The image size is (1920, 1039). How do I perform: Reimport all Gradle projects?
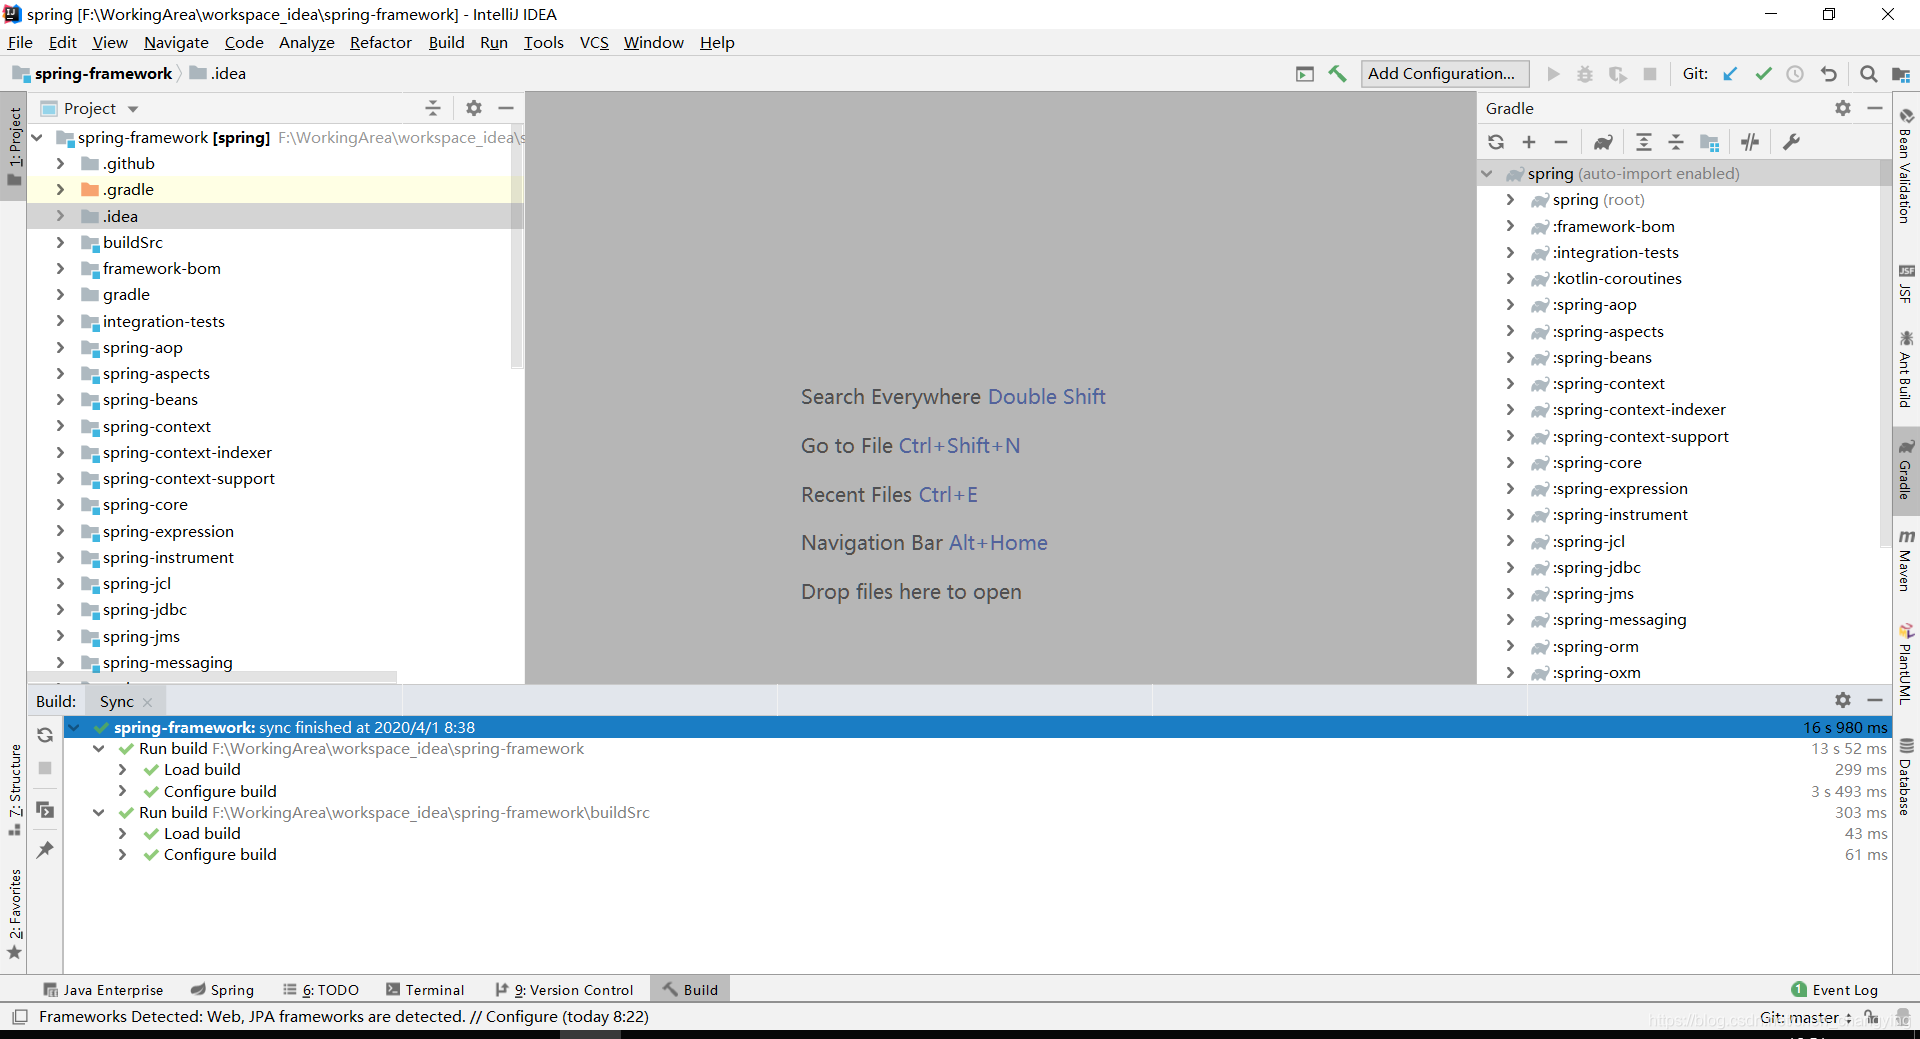[x=1496, y=142]
